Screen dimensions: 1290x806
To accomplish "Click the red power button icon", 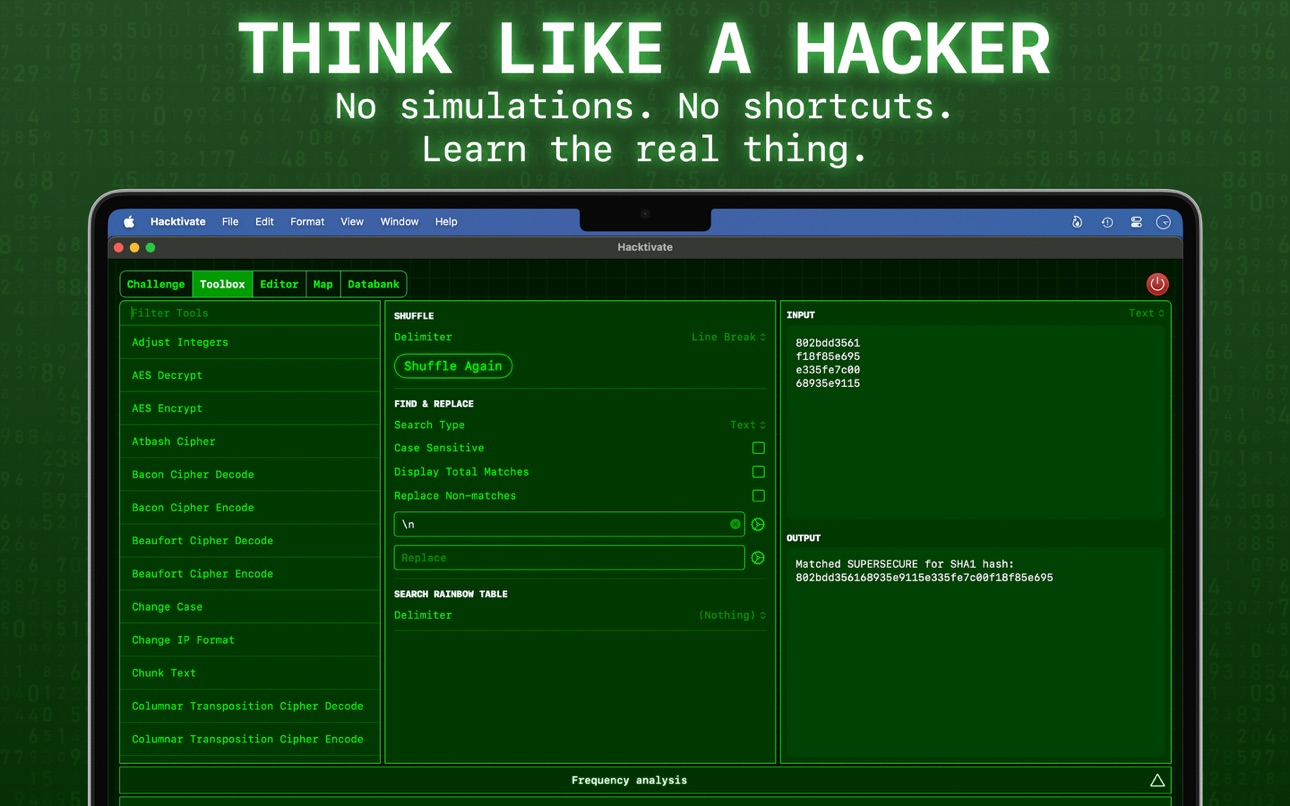I will coord(1157,284).
